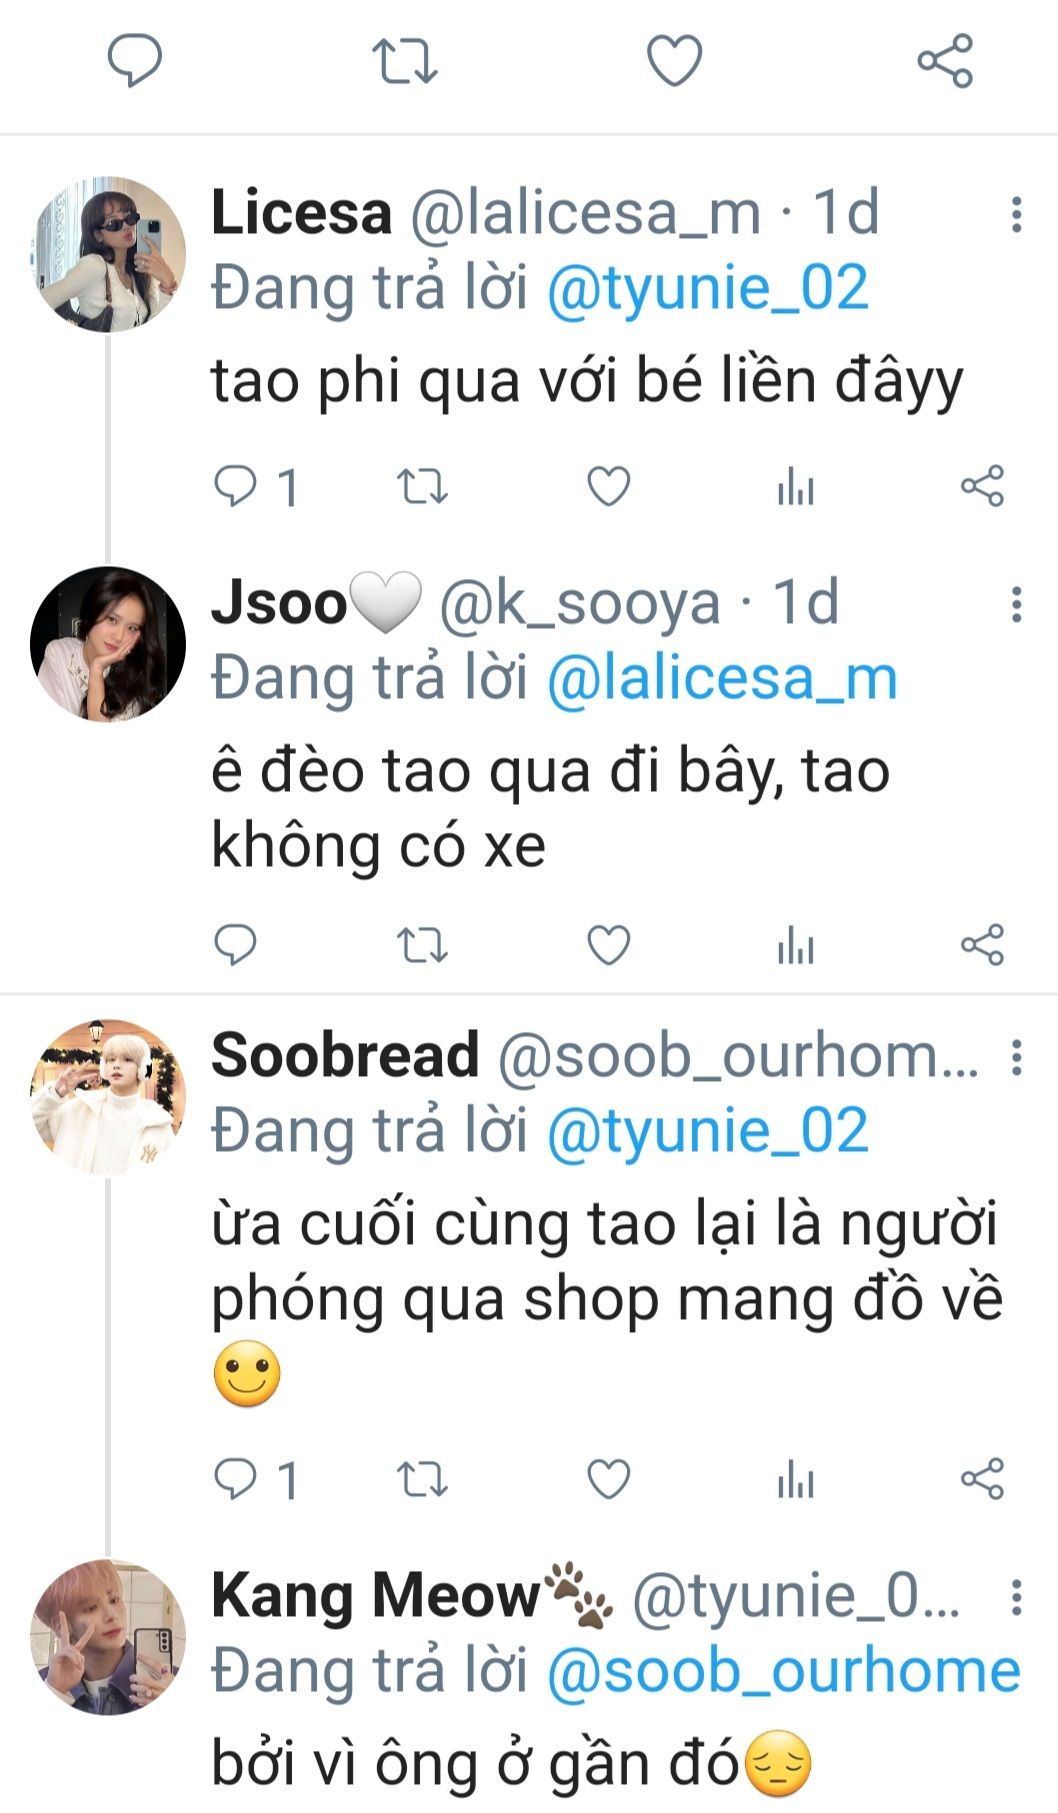
Task: Reply to Jsoo's tweet
Action: click(236, 944)
